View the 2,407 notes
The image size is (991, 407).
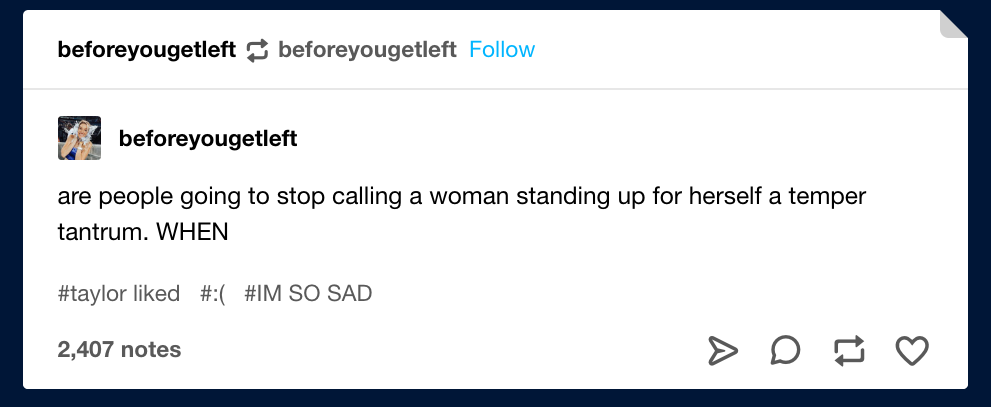pos(119,349)
